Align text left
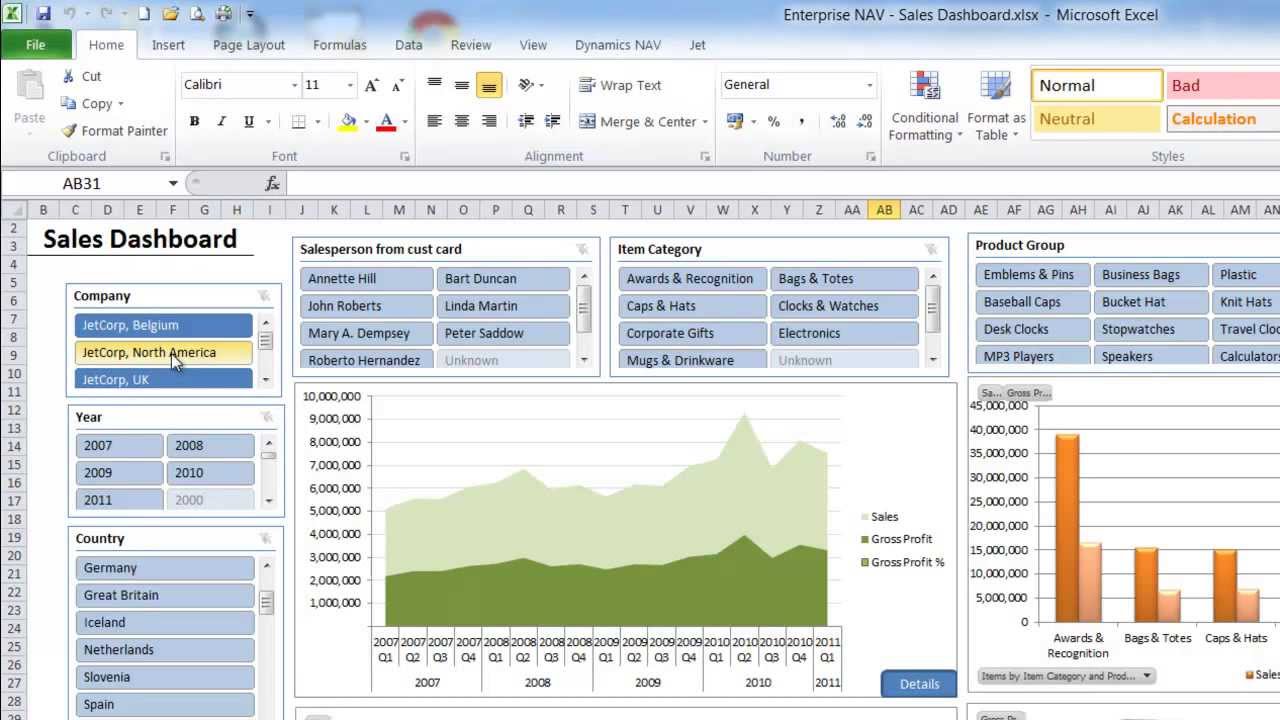 click(435, 122)
